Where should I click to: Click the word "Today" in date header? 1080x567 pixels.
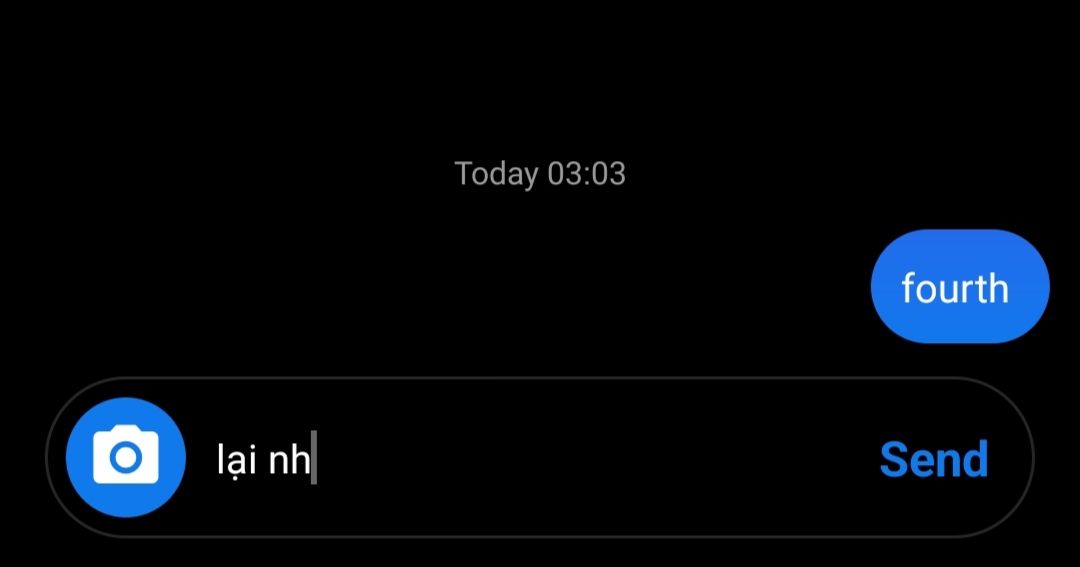pos(496,174)
